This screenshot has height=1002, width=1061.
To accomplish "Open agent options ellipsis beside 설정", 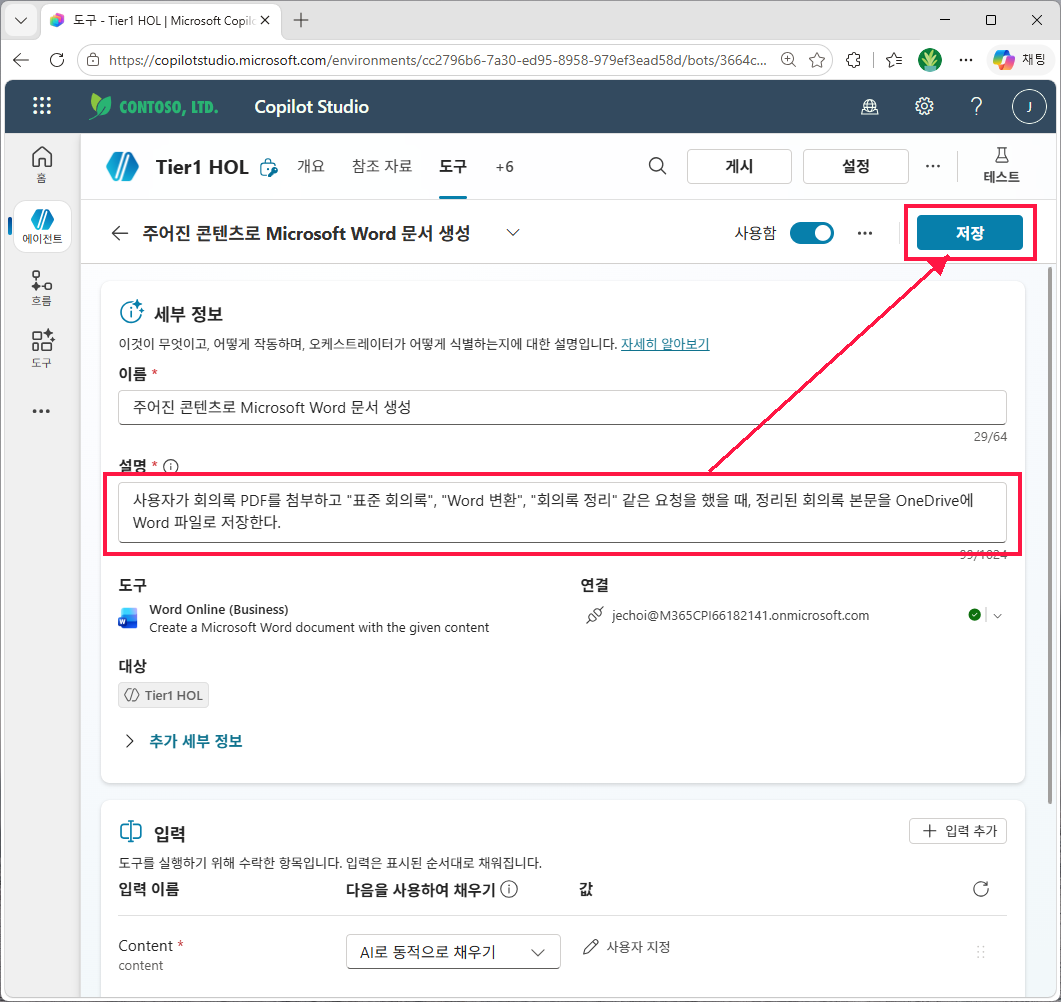I will pyautogui.click(x=932, y=166).
